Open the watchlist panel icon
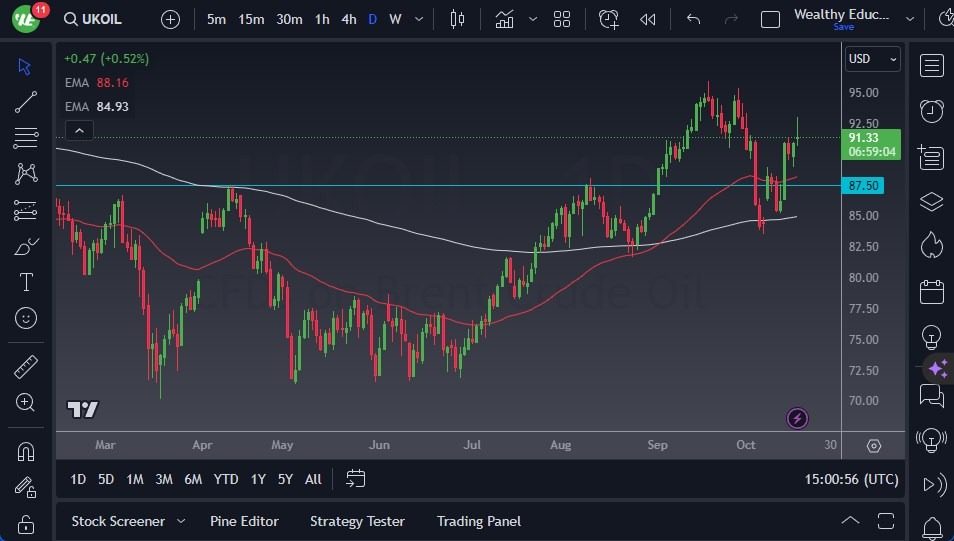This screenshot has width=954, height=541. coord(931,66)
